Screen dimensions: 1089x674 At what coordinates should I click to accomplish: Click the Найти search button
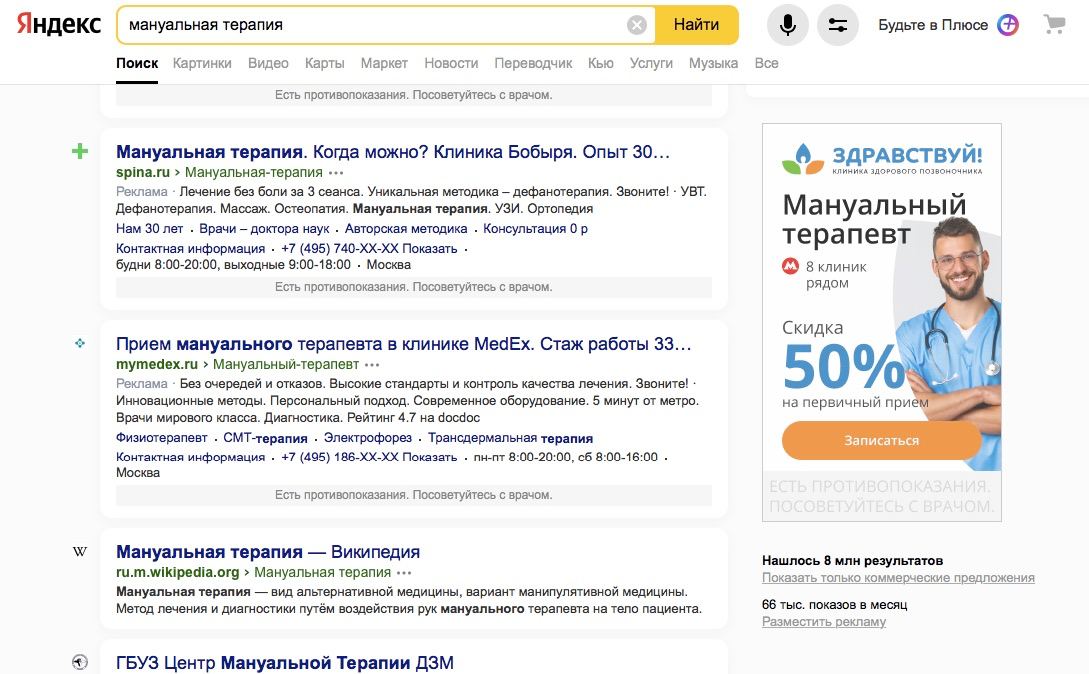(x=697, y=25)
